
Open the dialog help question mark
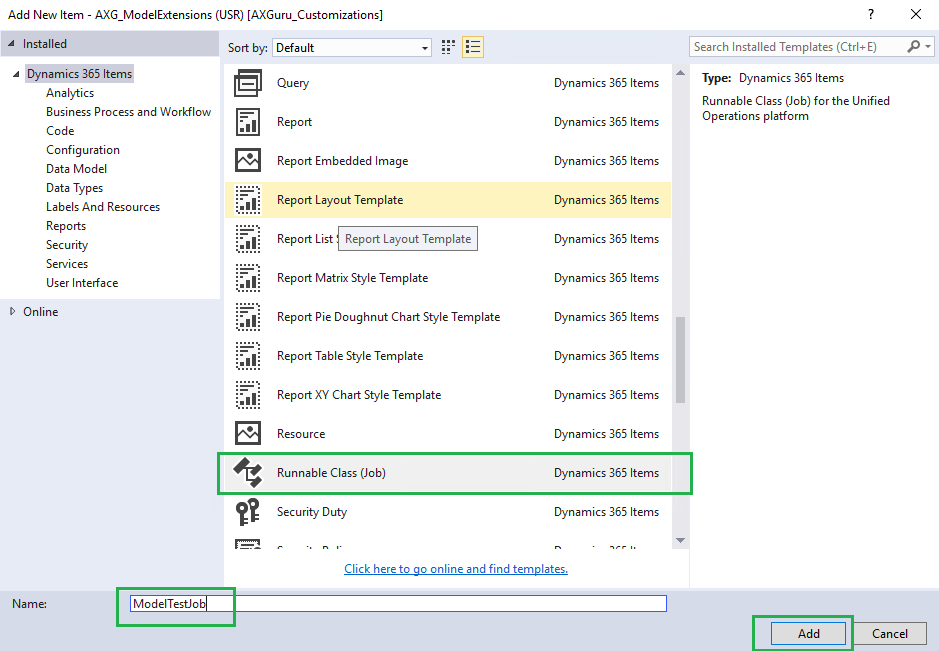coord(871,14)
